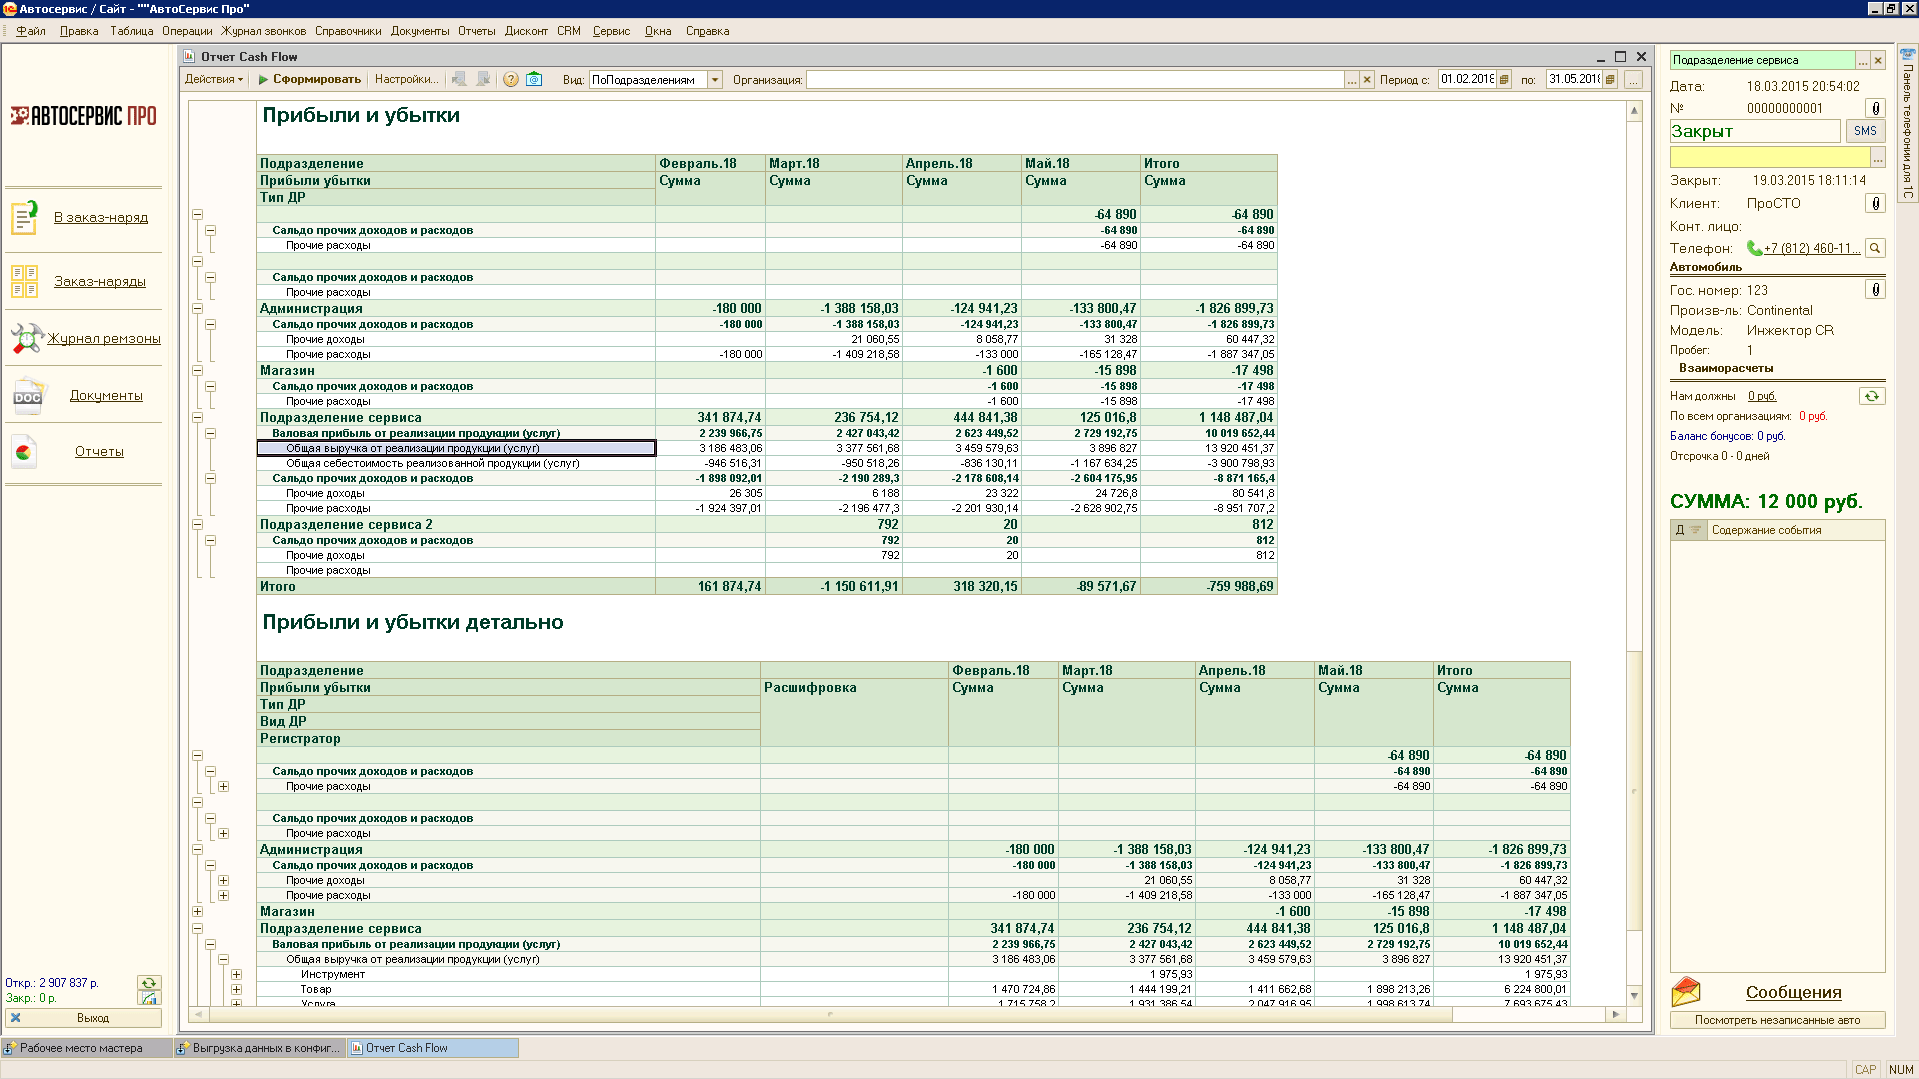1919x1079 pixels.
Task: Click the vertical scrollbar down arrow
Action: click(1634, 995)
